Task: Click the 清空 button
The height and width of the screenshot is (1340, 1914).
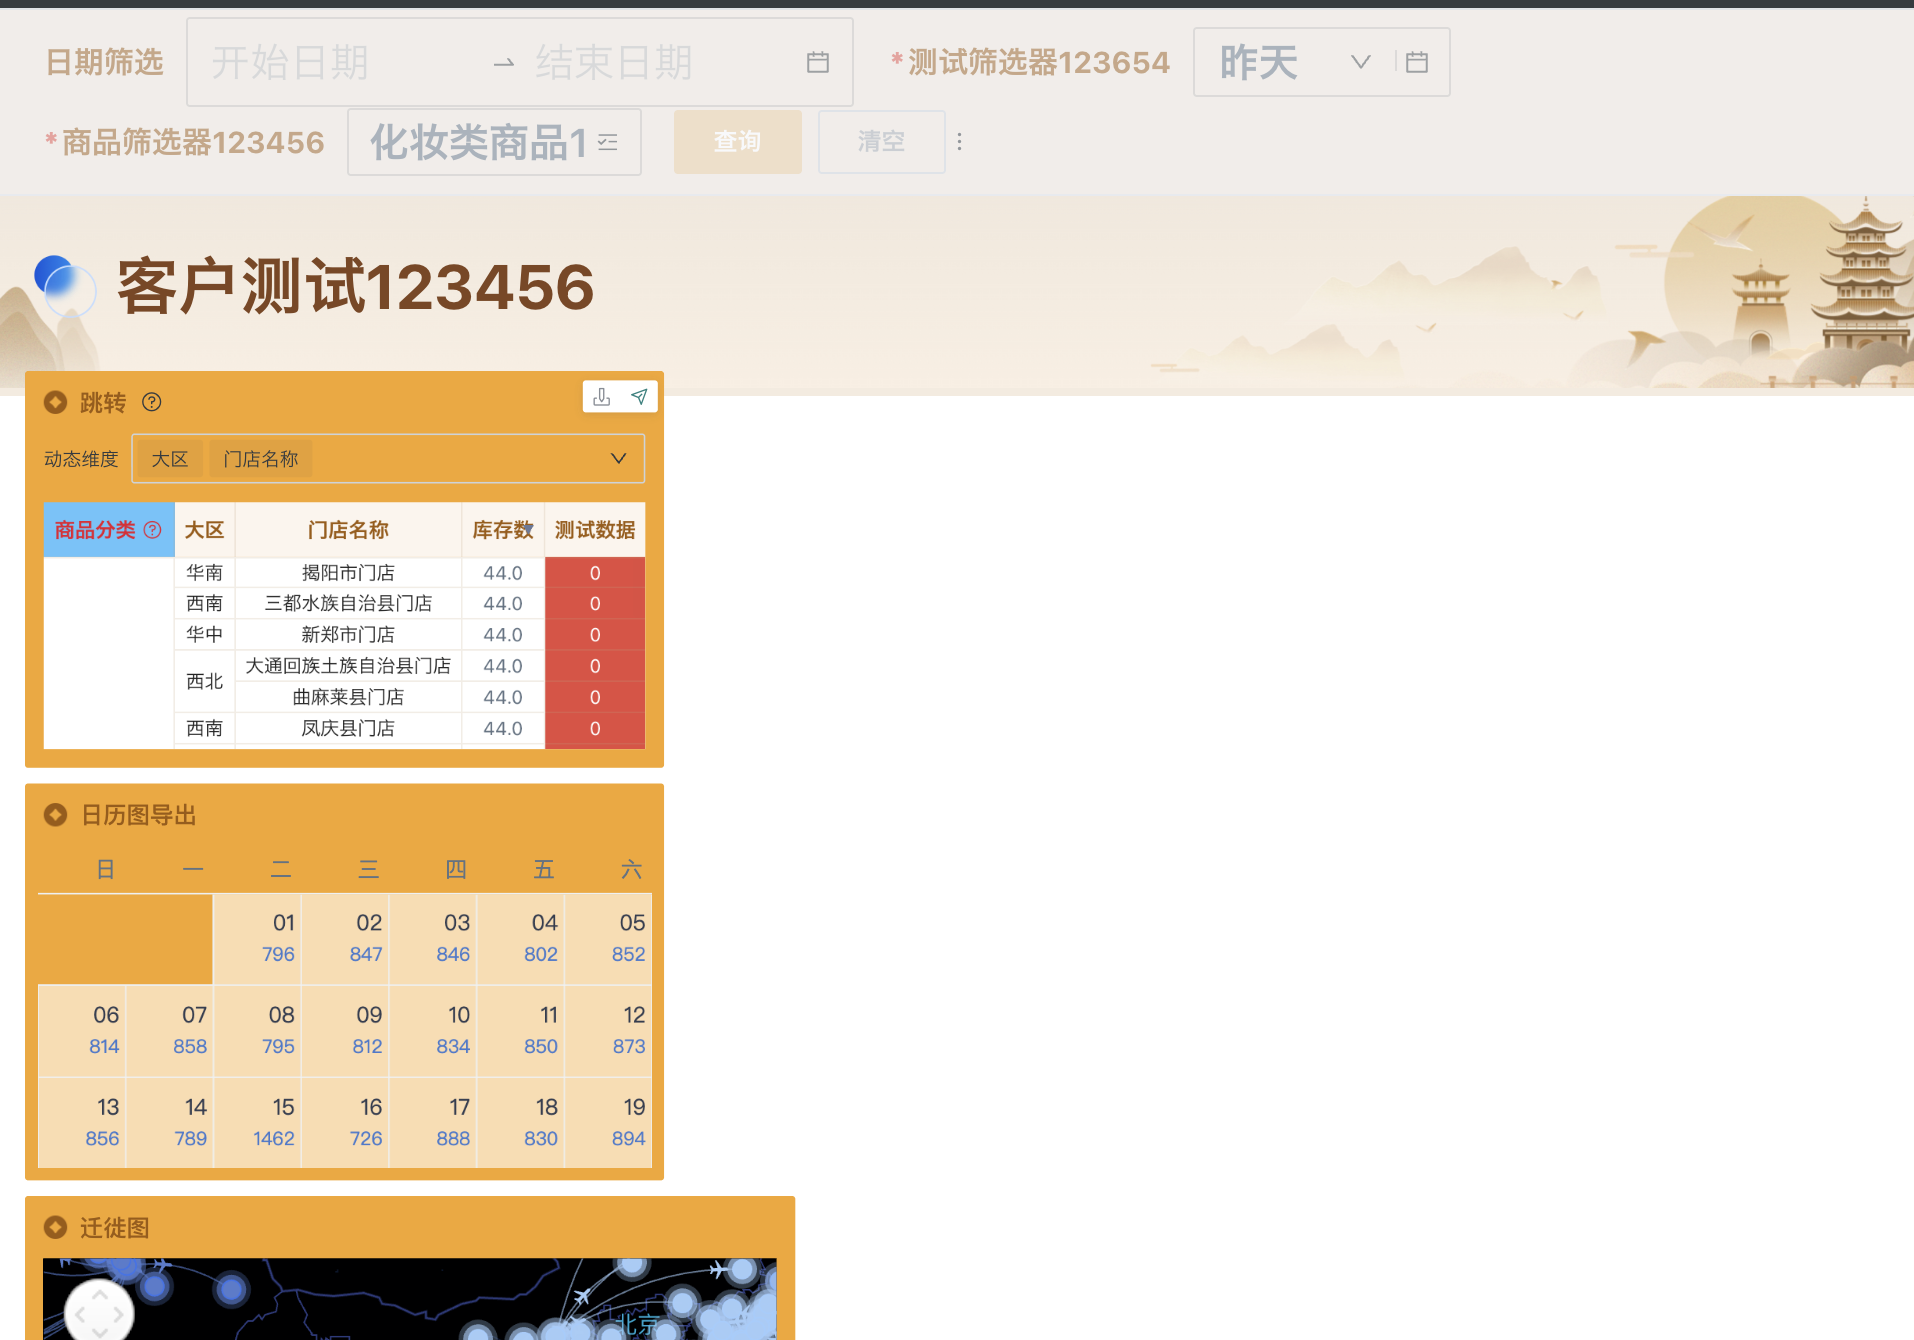Action: pos(880,142)
